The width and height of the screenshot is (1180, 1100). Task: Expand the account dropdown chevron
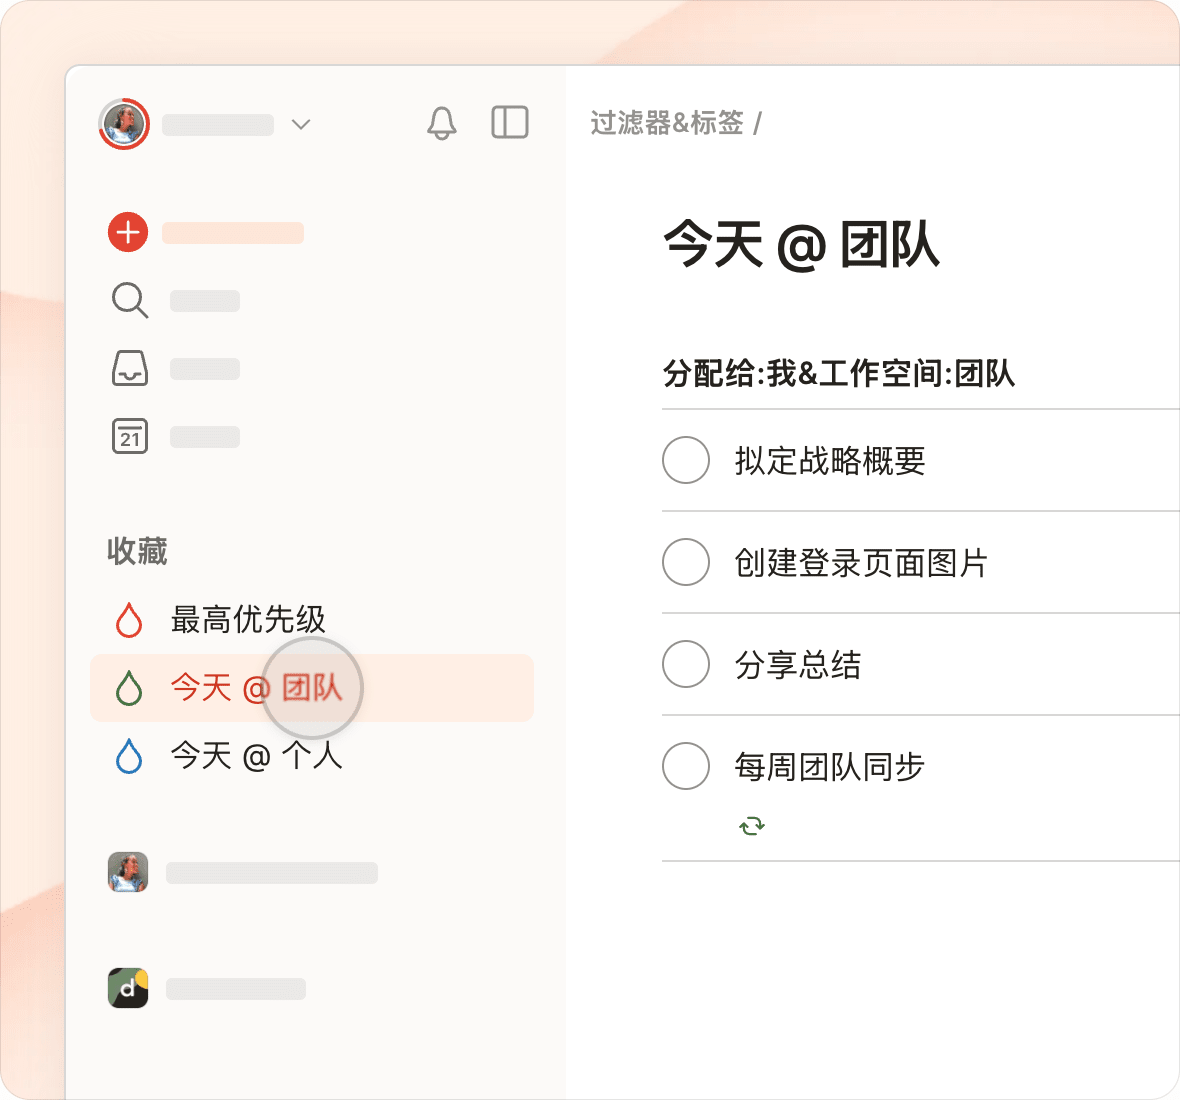point(301,124)
